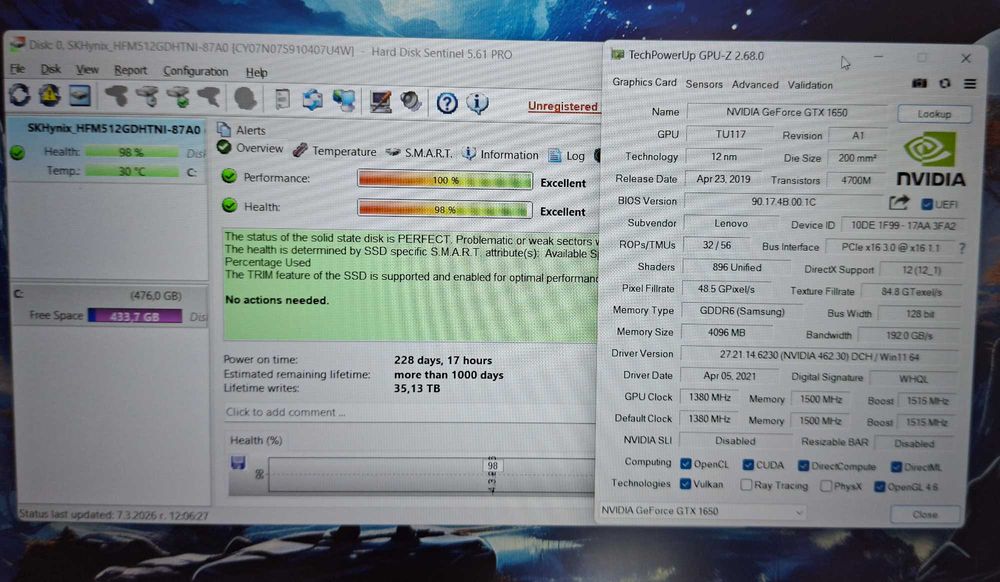The image size is (1000, 582).
Task: Click the GPU-Z camera screenshot icon
Action: (919, 84)
